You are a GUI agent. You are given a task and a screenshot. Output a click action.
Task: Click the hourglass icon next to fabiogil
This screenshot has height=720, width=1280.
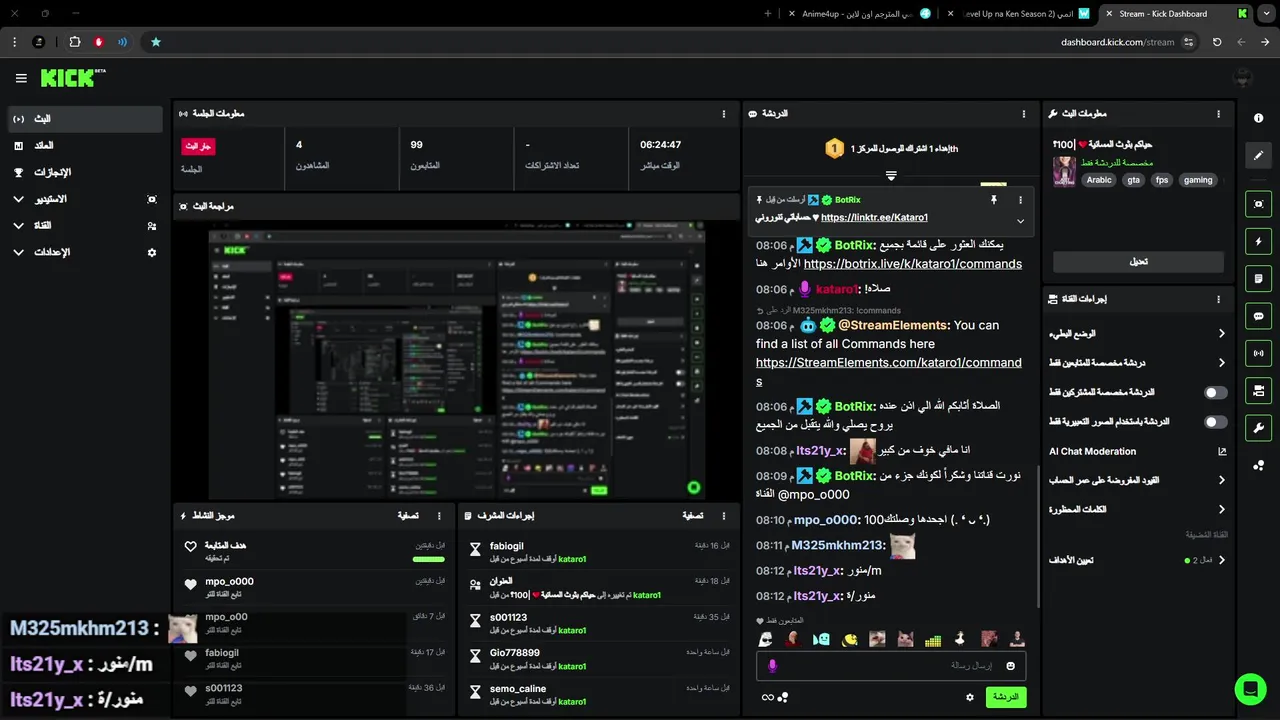pos(475,549)
